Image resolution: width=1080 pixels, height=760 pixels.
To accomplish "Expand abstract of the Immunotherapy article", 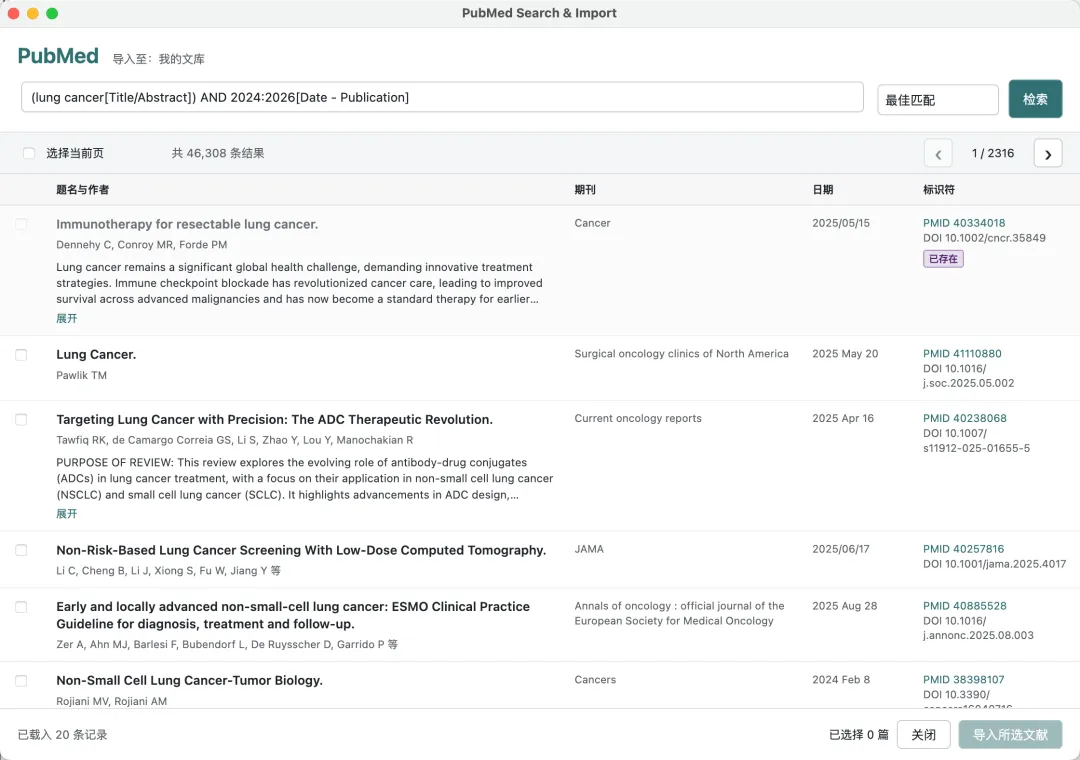I will pos(67,318).
